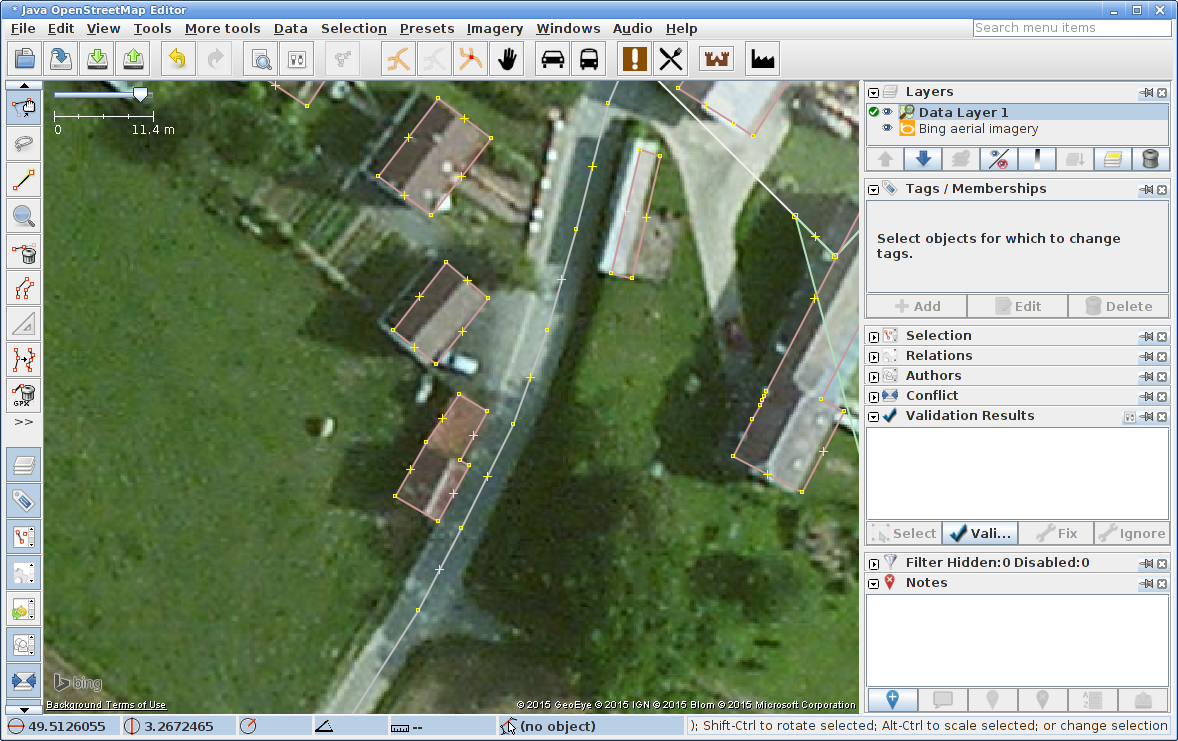Click the map zoom slider handle
1178x741 pixels.
click(141, 95)
